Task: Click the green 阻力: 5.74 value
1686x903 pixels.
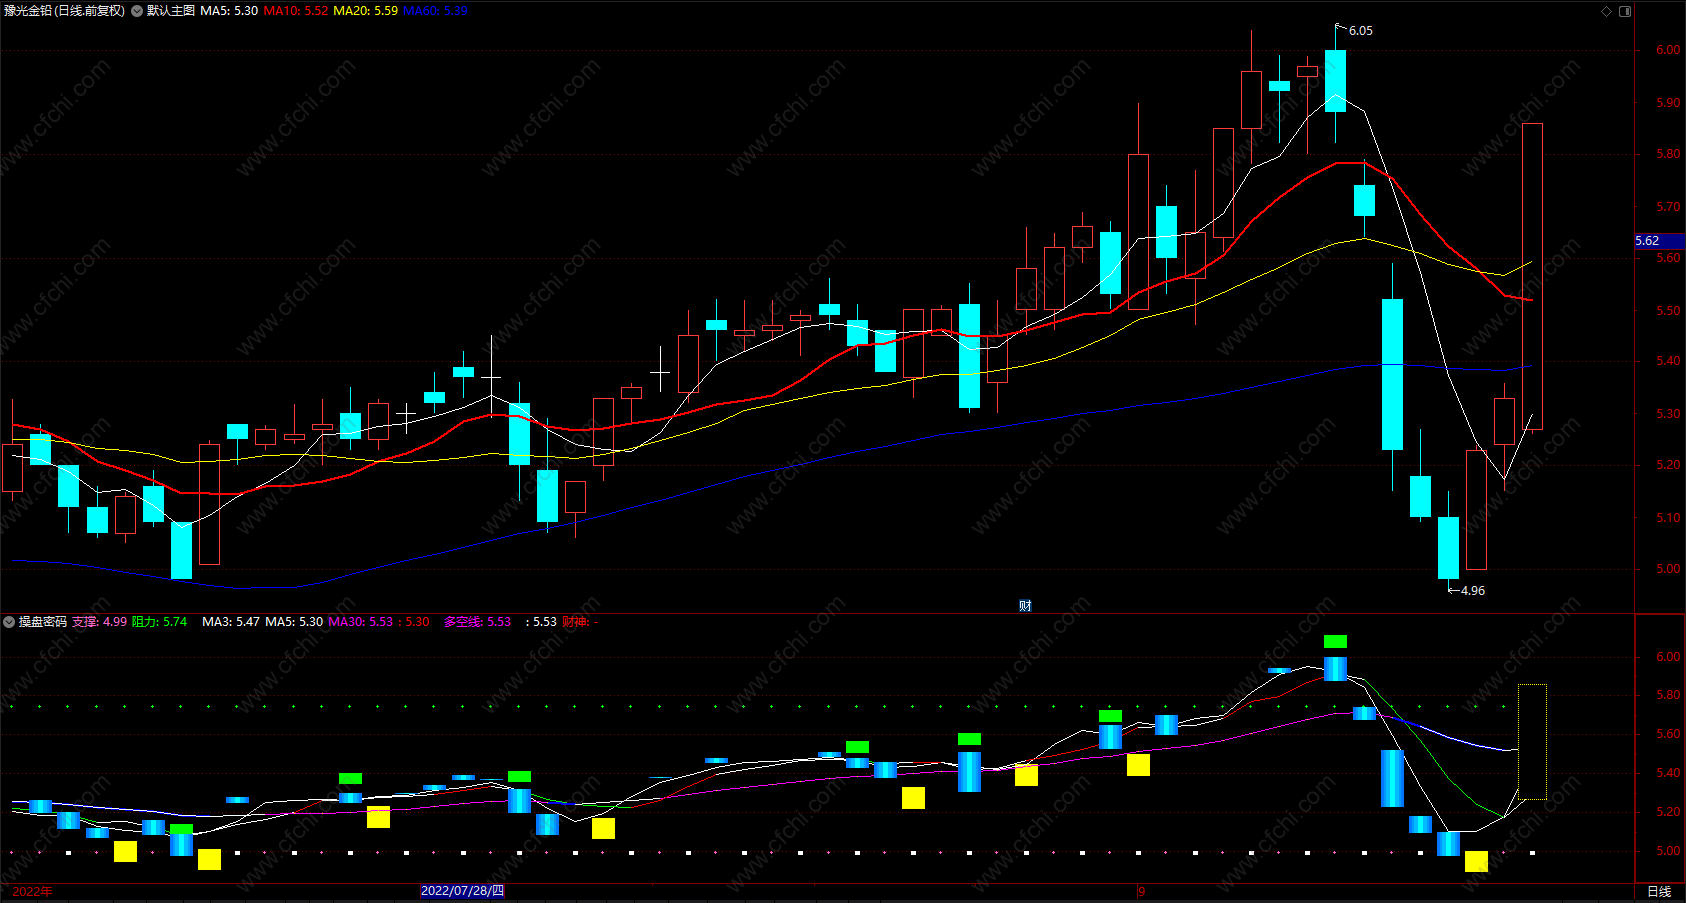Action: click(159, 622)
